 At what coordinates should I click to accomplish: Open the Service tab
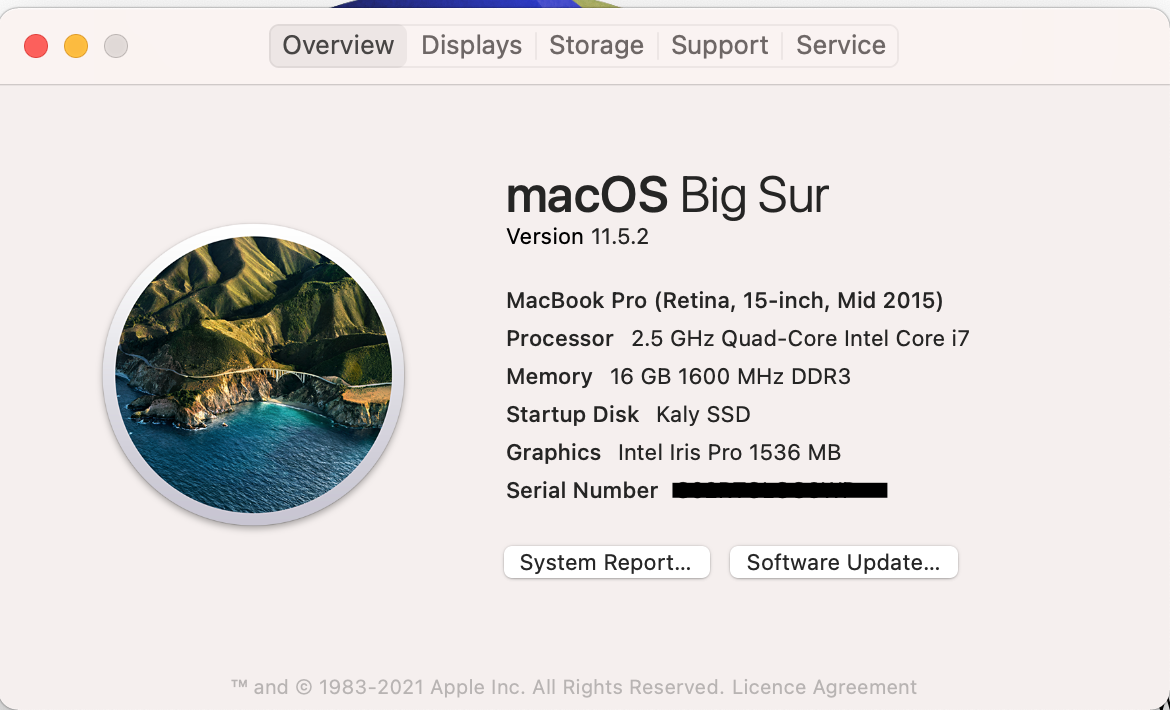pyautogui.click(x=840, y=45)
